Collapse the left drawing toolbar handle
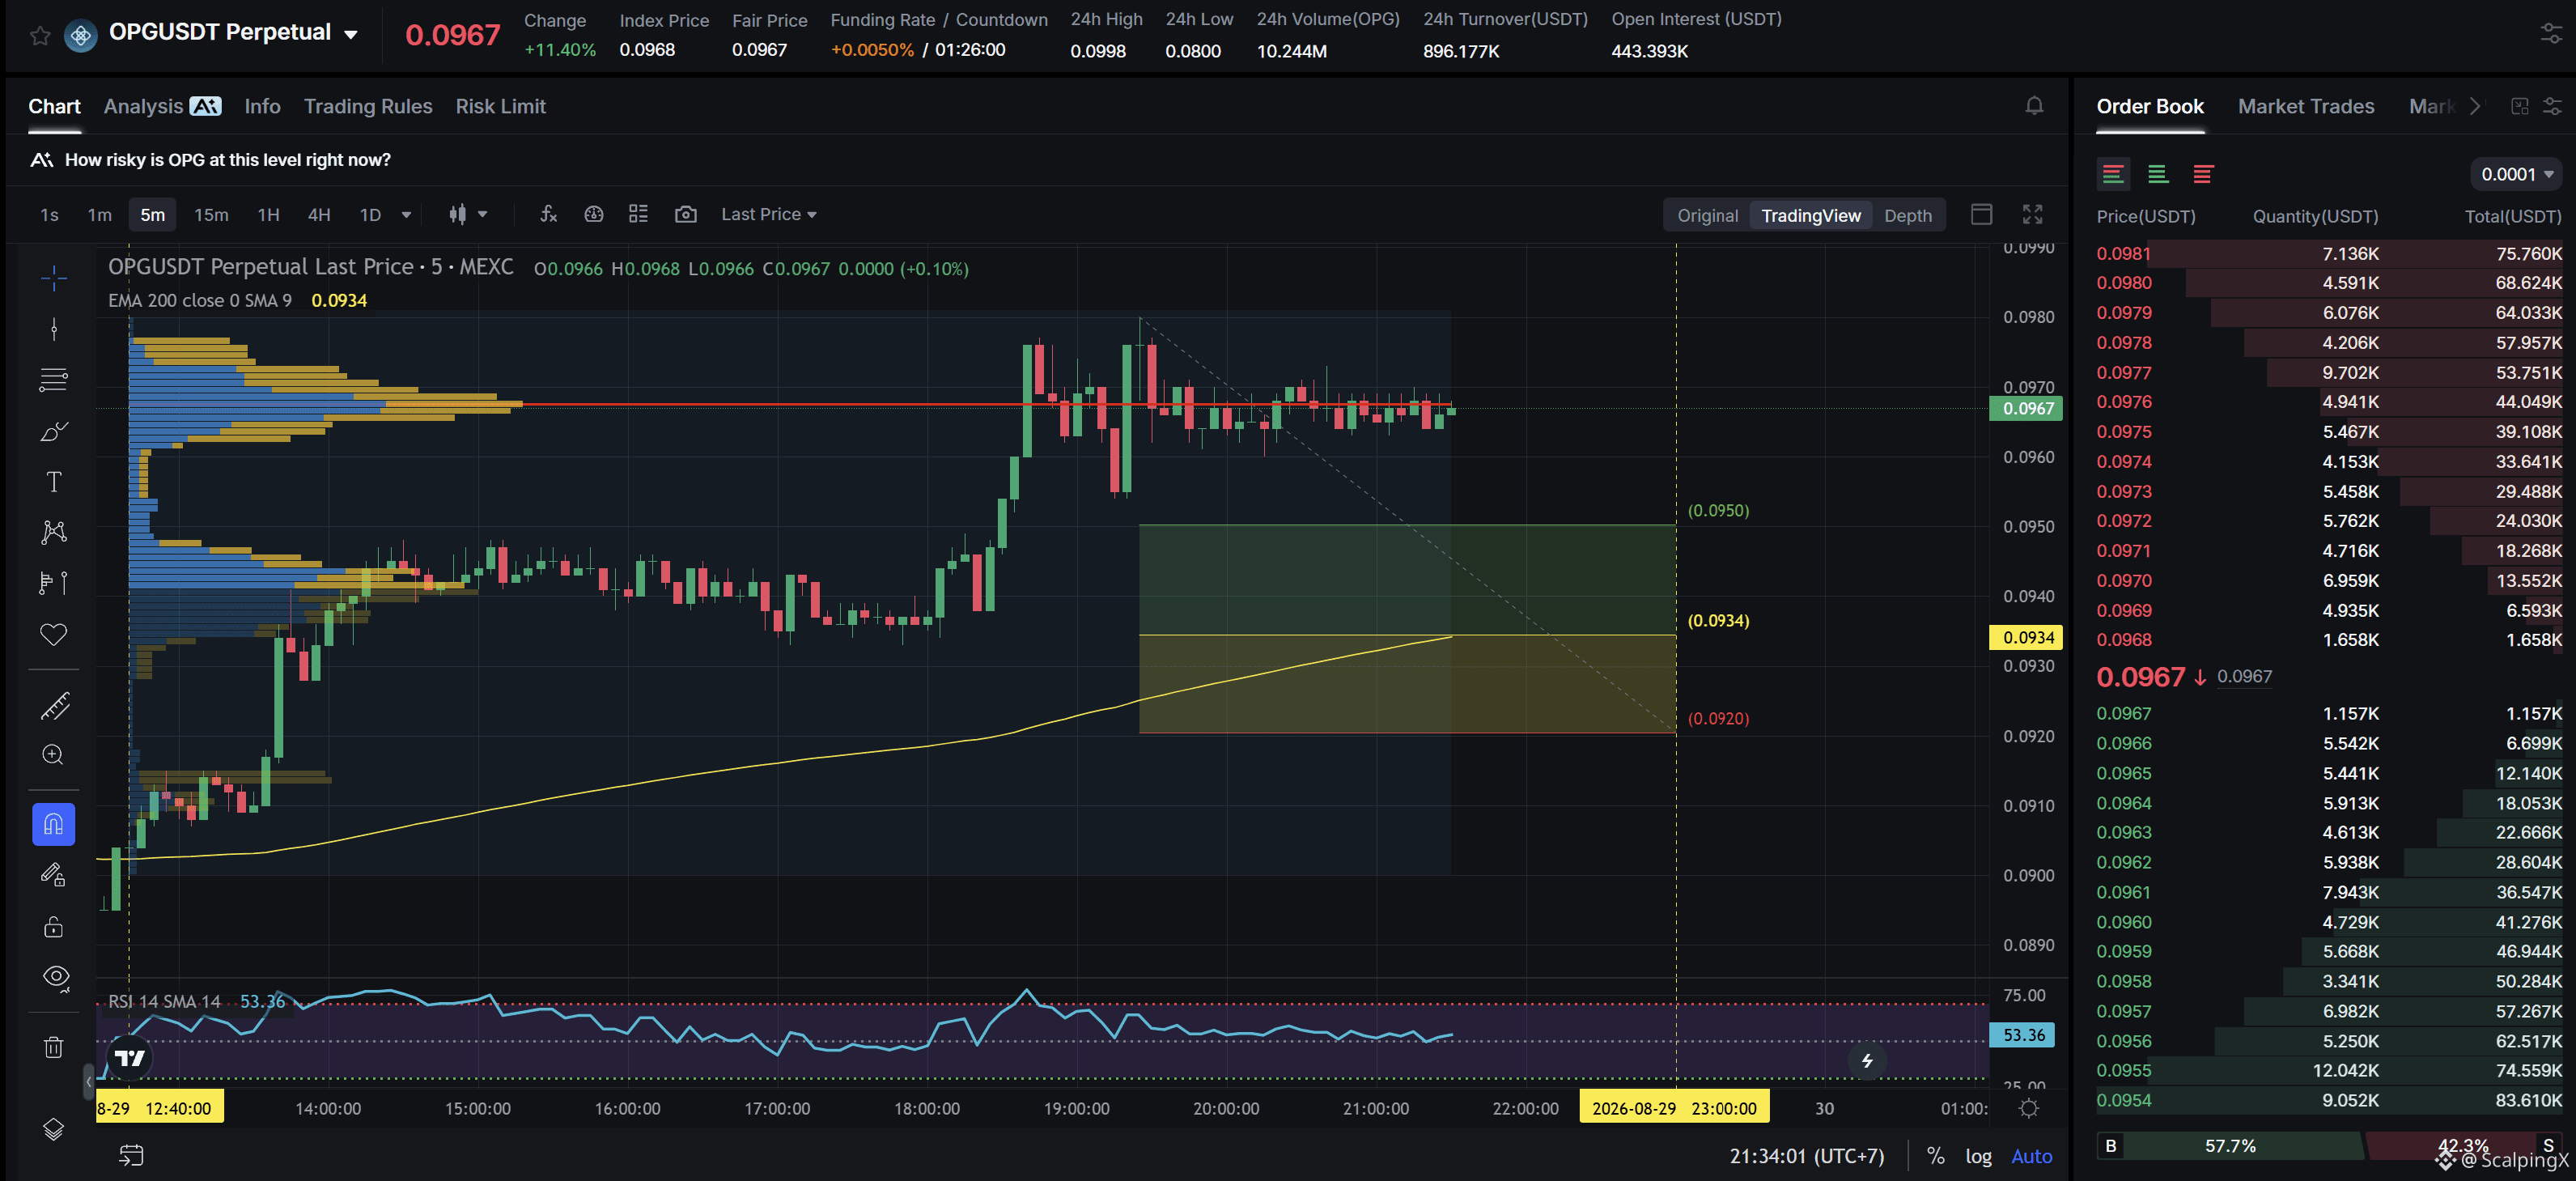 [88, 1081]
